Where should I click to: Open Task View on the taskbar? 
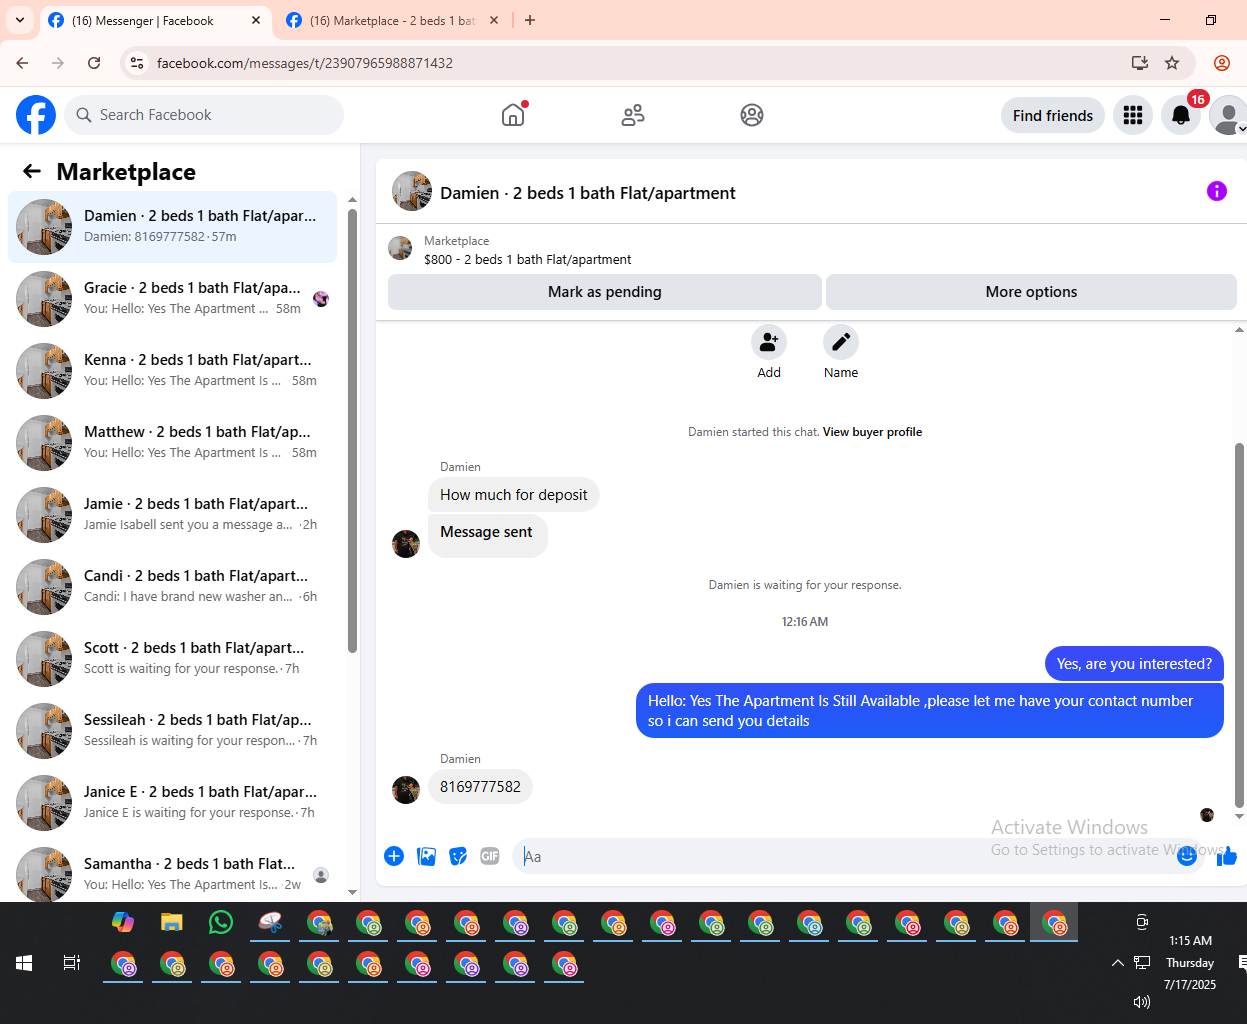point(72,963)
